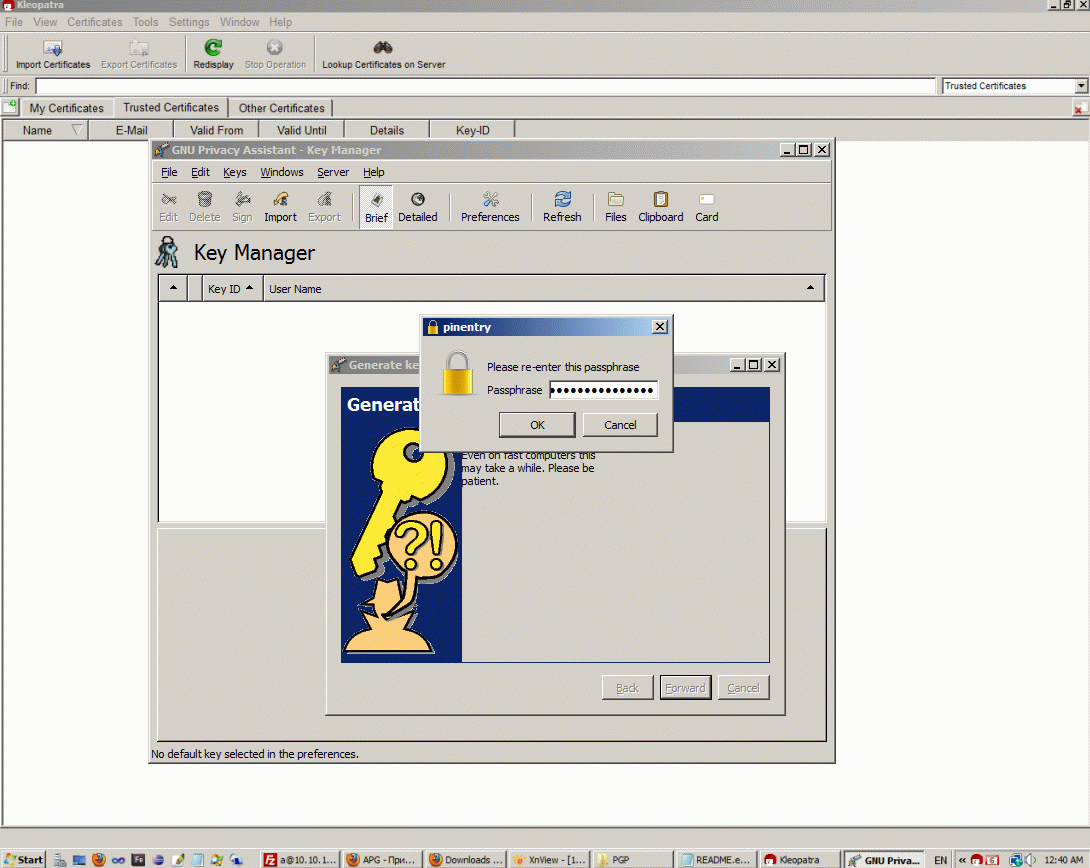Open the Trusted Certificates filter dropdown
Screen dimensions: 1090x868
tap(1014, 85)
